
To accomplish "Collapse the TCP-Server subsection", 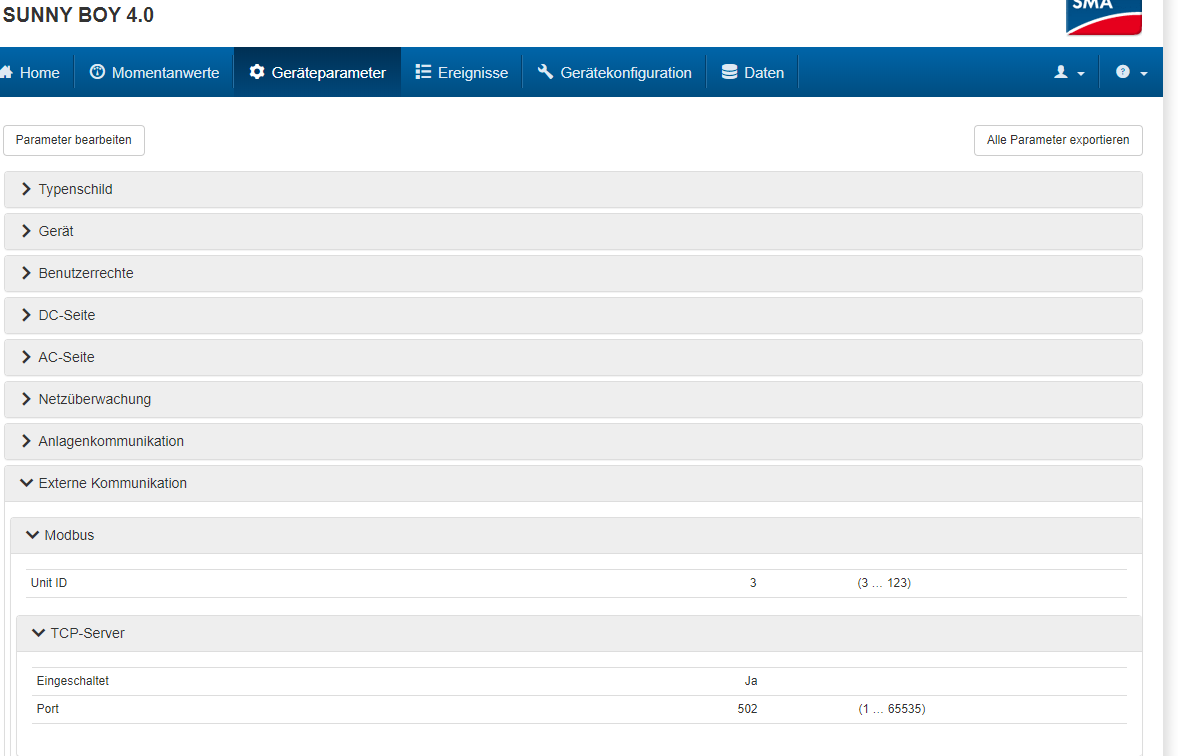I will click(x=579, y=633).
